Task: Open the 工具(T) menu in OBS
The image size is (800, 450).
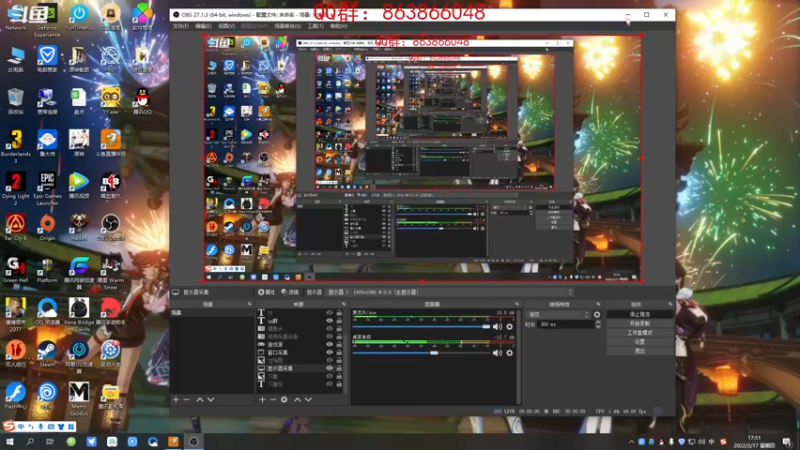Action: click(315, 26)
